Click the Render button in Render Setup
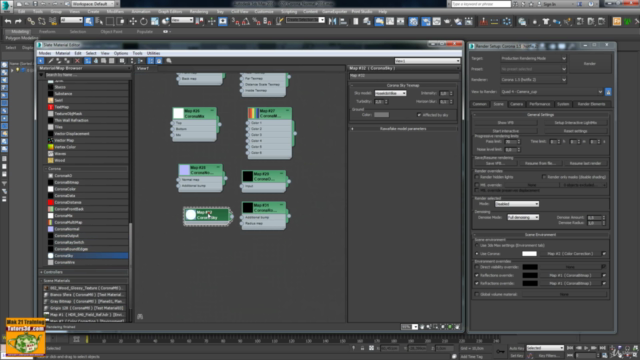640x360 pixels. click(x=590, y=64)
